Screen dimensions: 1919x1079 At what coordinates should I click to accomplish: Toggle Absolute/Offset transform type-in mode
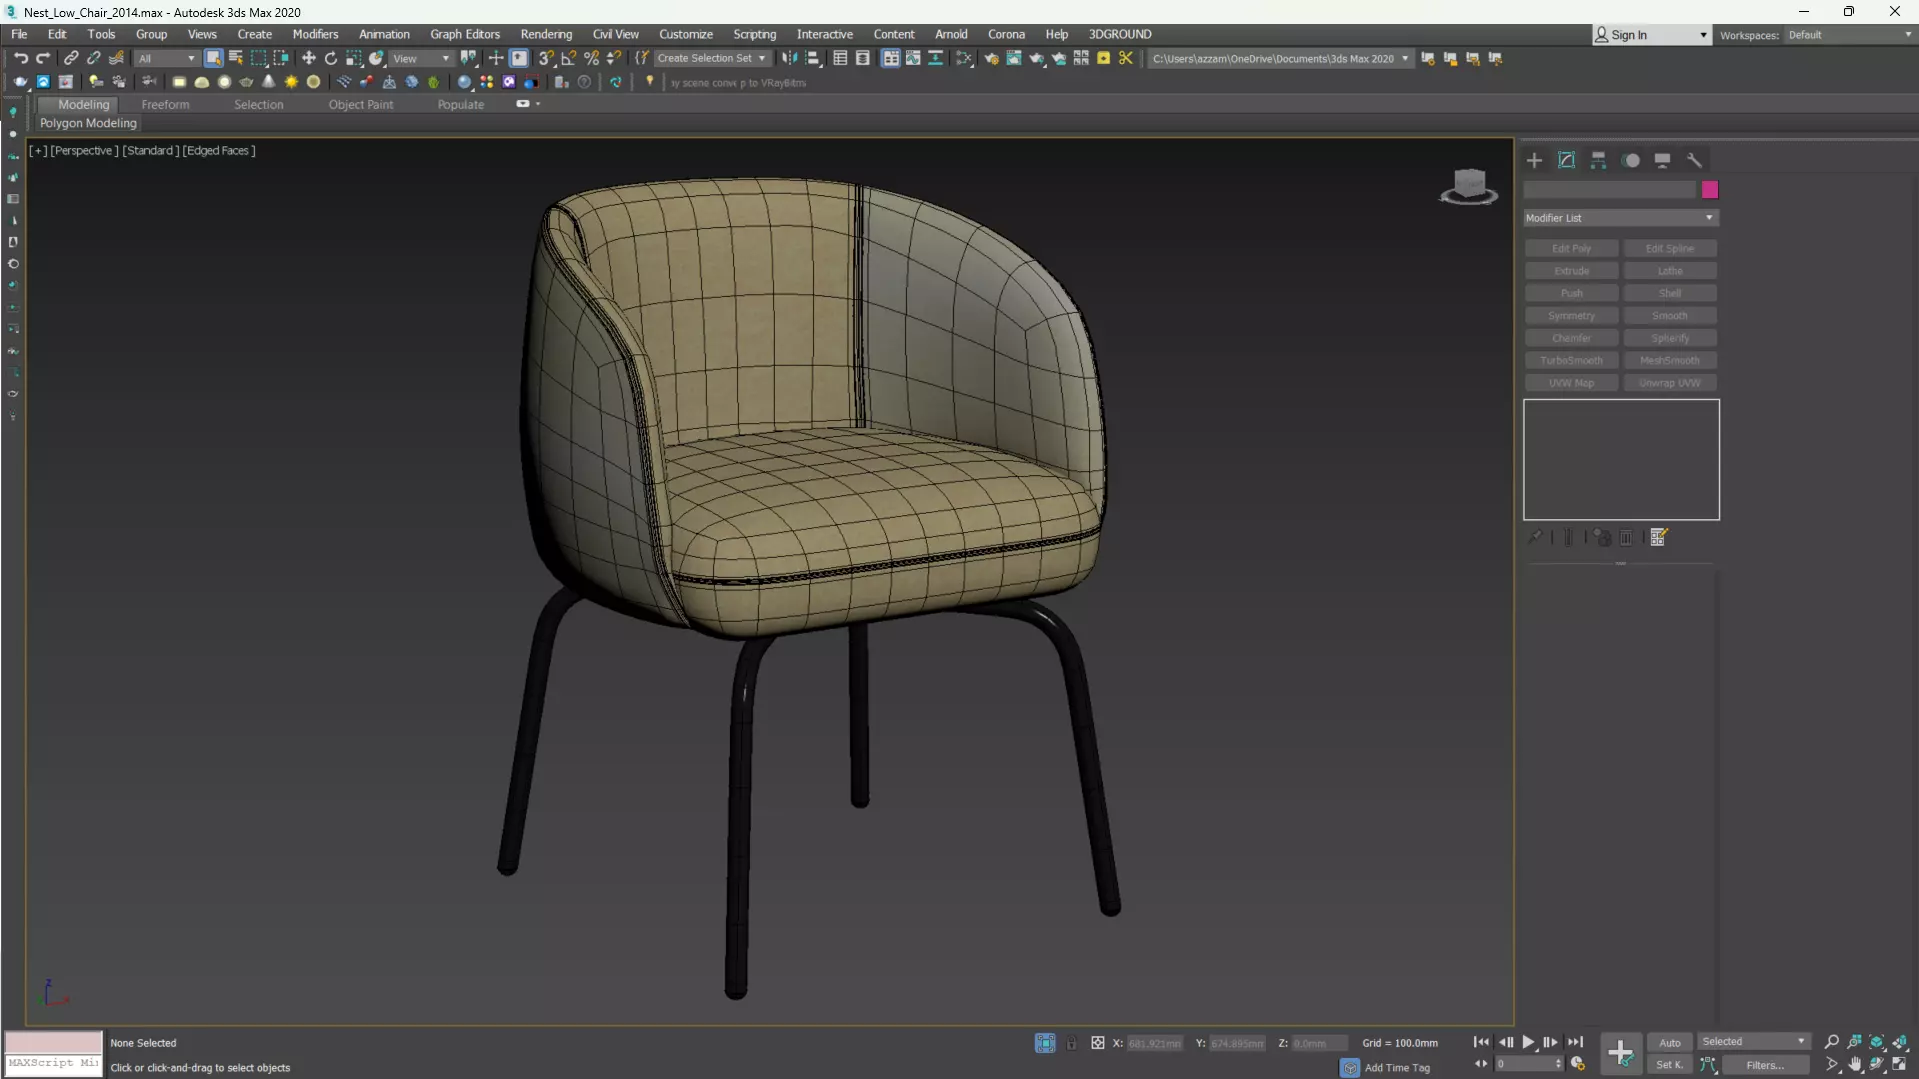[x=1097, y=1043]
